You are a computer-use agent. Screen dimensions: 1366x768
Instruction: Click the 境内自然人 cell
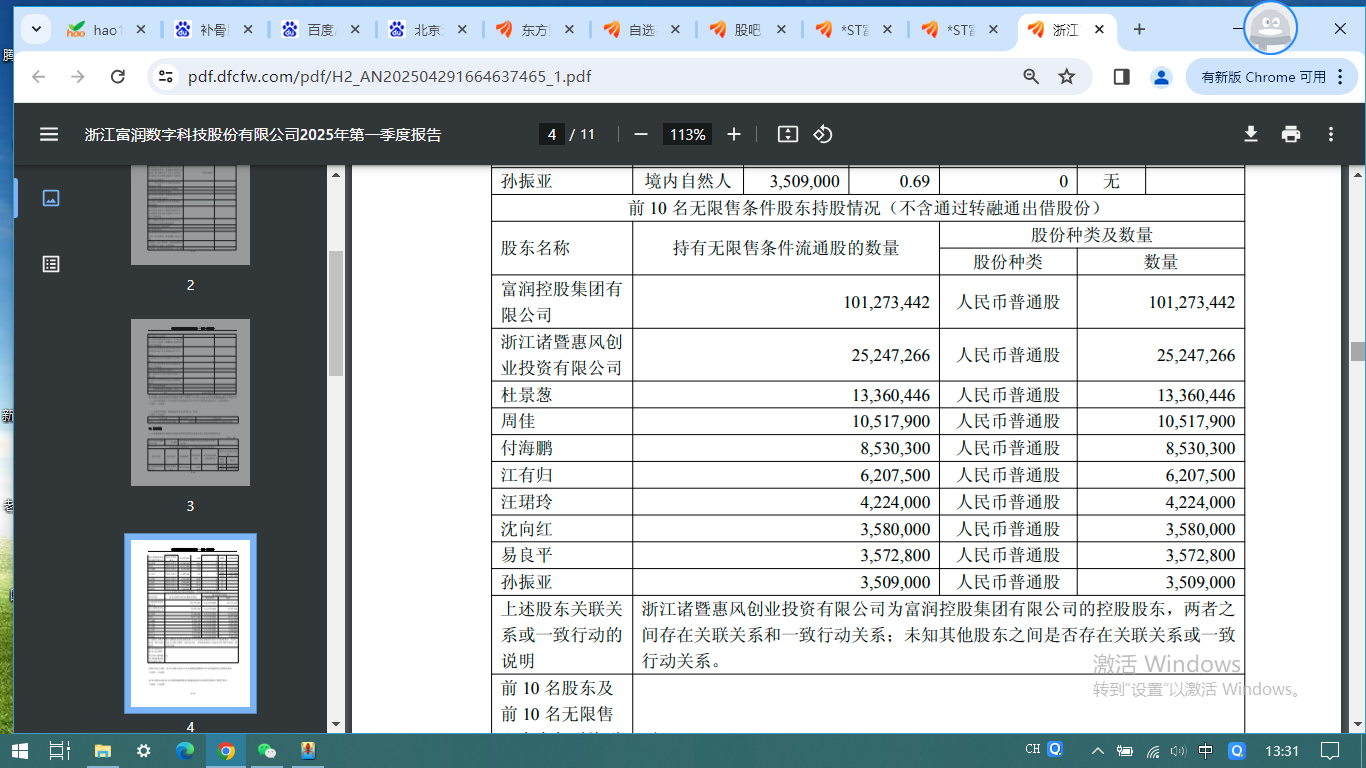tap(688, 182)
